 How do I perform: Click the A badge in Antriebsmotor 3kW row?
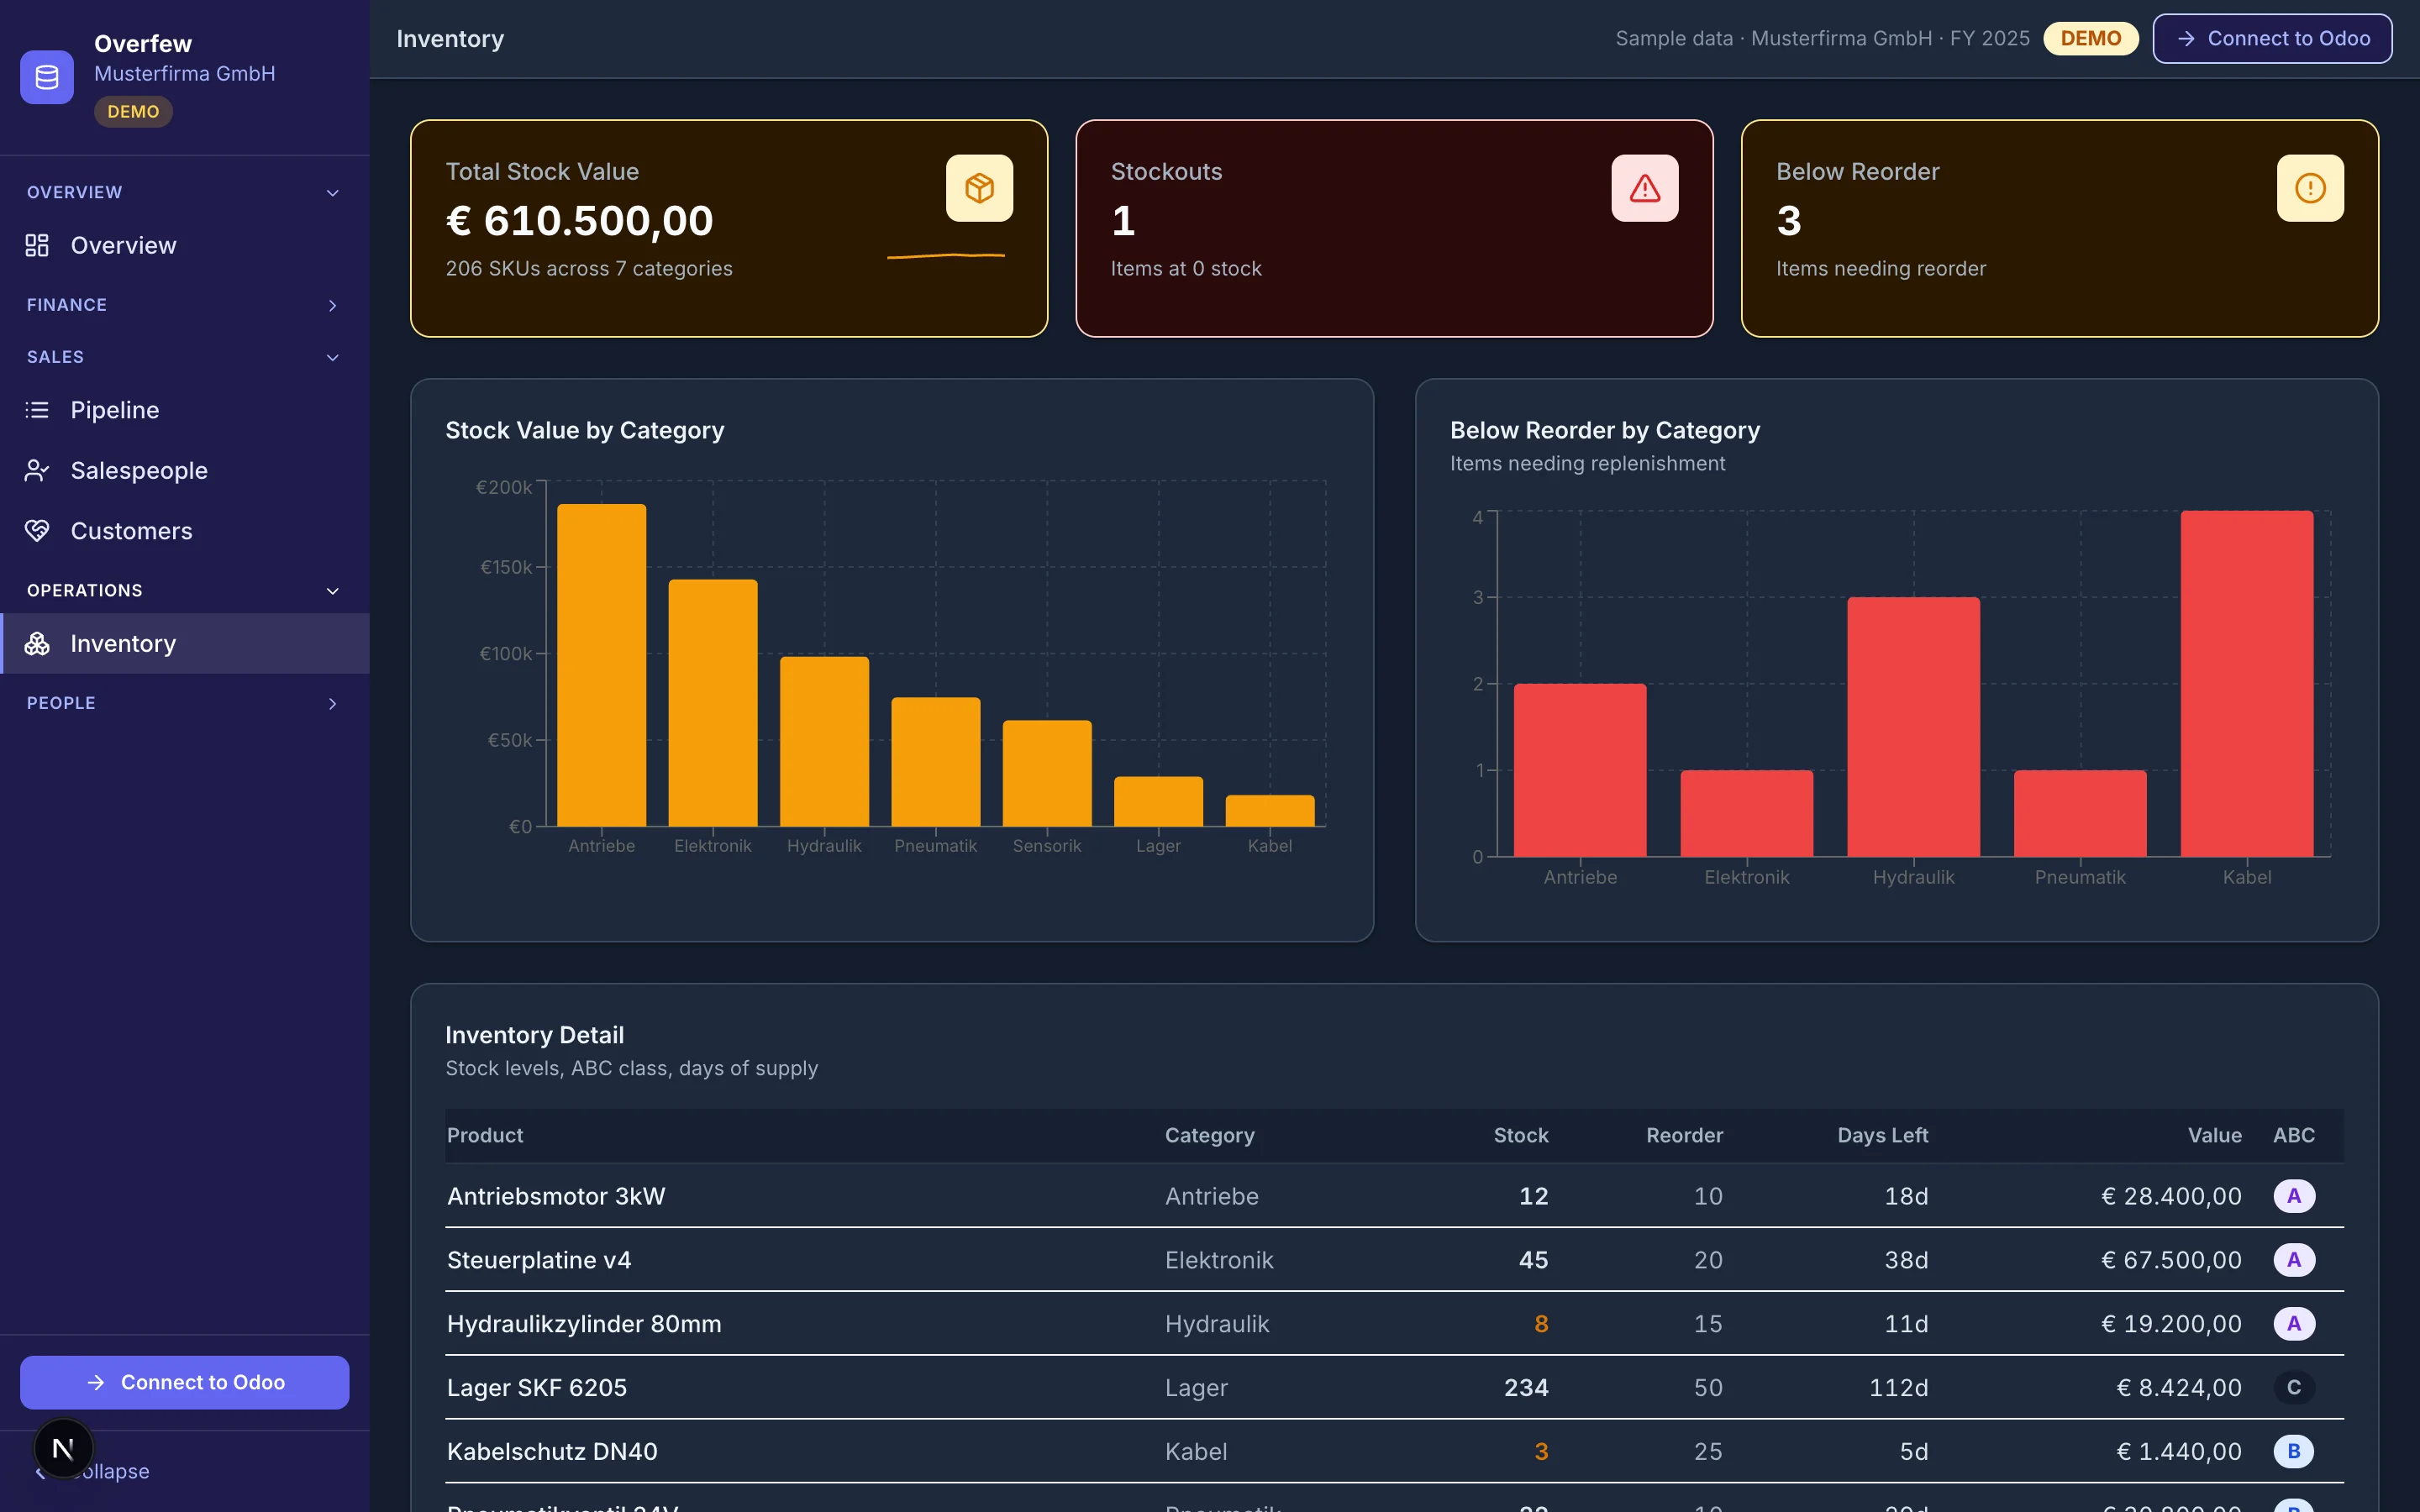[x=2294, y=1196]
